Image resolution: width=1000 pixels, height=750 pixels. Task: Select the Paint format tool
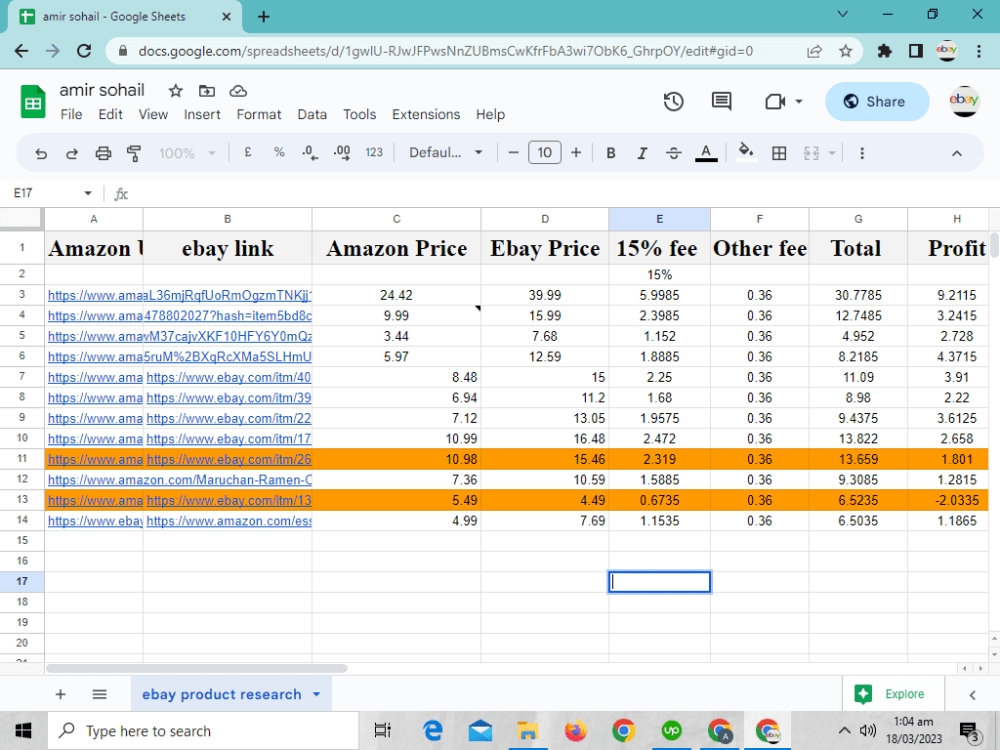[x=134, y=153]
